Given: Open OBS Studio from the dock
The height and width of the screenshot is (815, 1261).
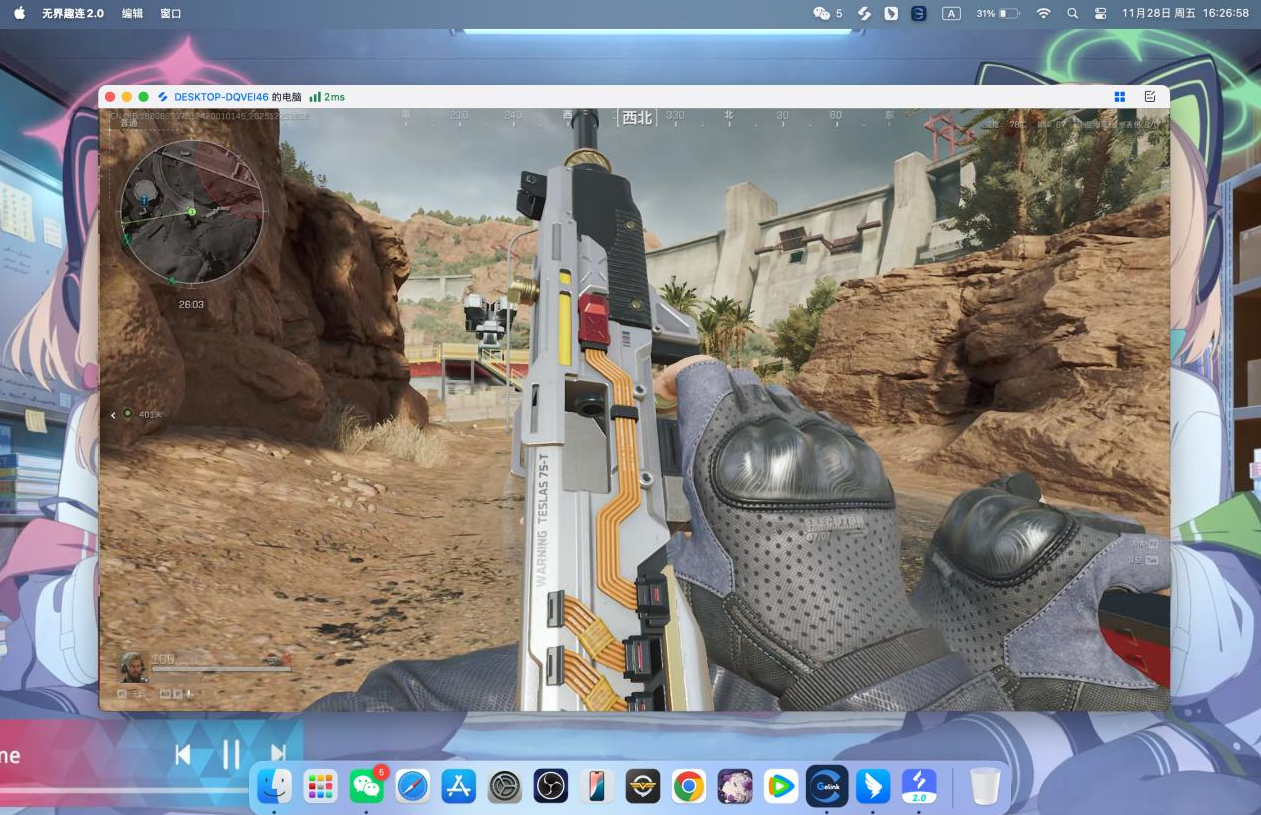Looking at the screenshot, I should (x=550, y=787).
